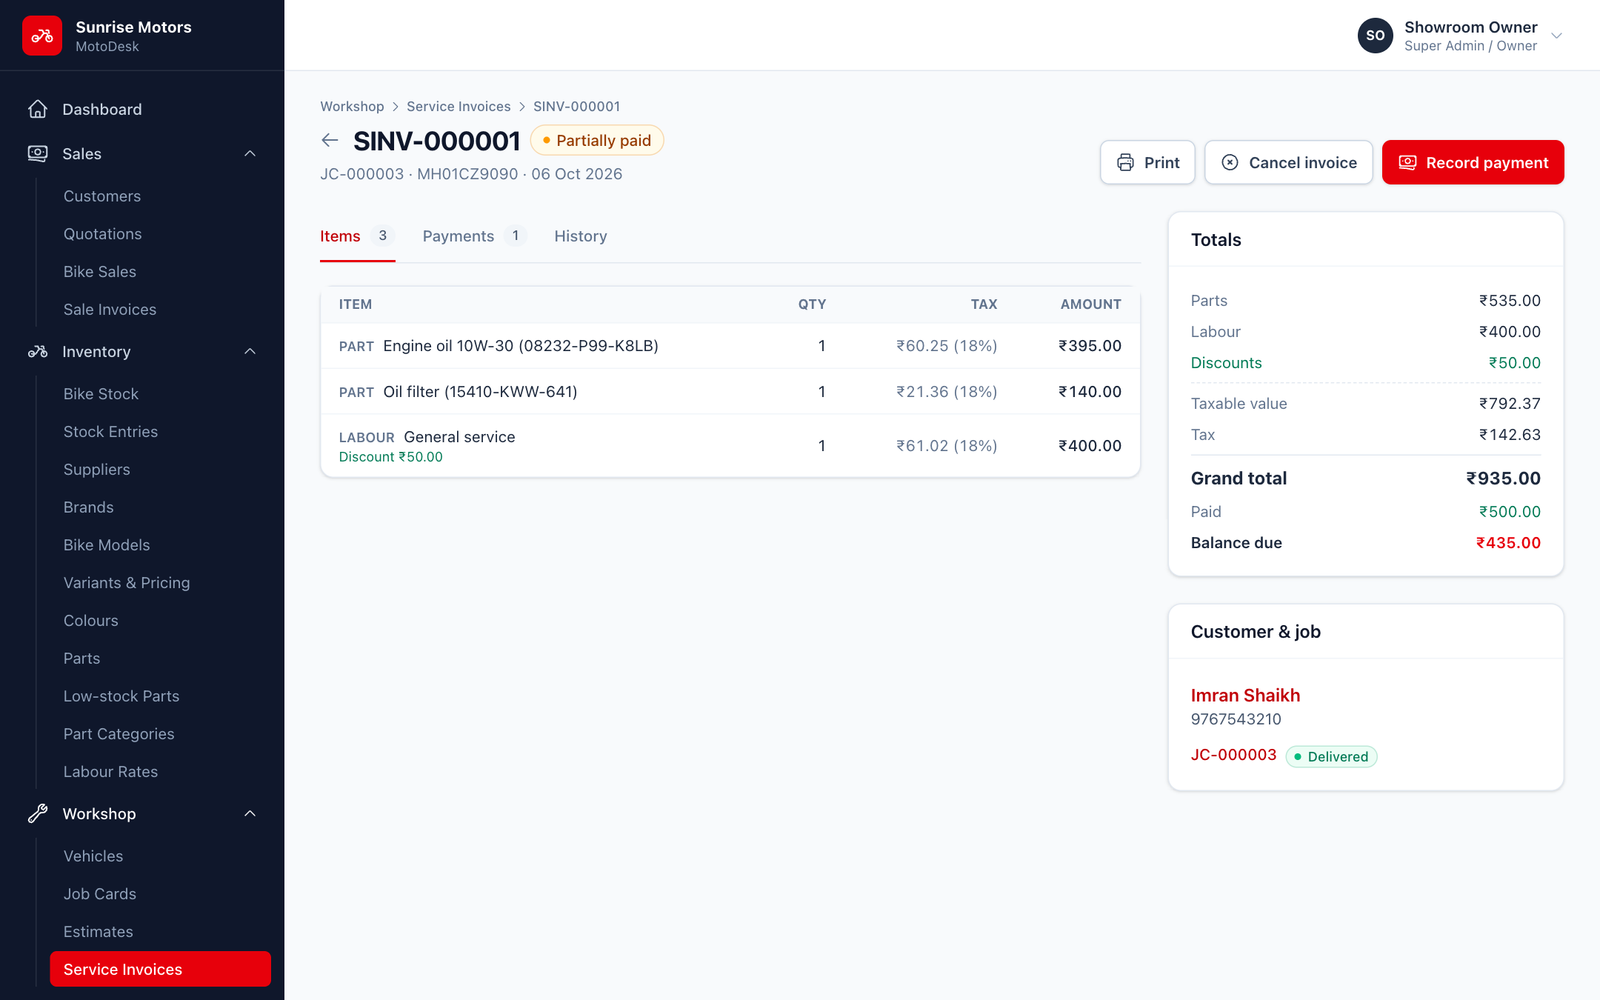Screen dimensions: 1600x1000
Task: Open Bike Stock in the sidebar
Action: pyautogui.click(x=101, y=394)
